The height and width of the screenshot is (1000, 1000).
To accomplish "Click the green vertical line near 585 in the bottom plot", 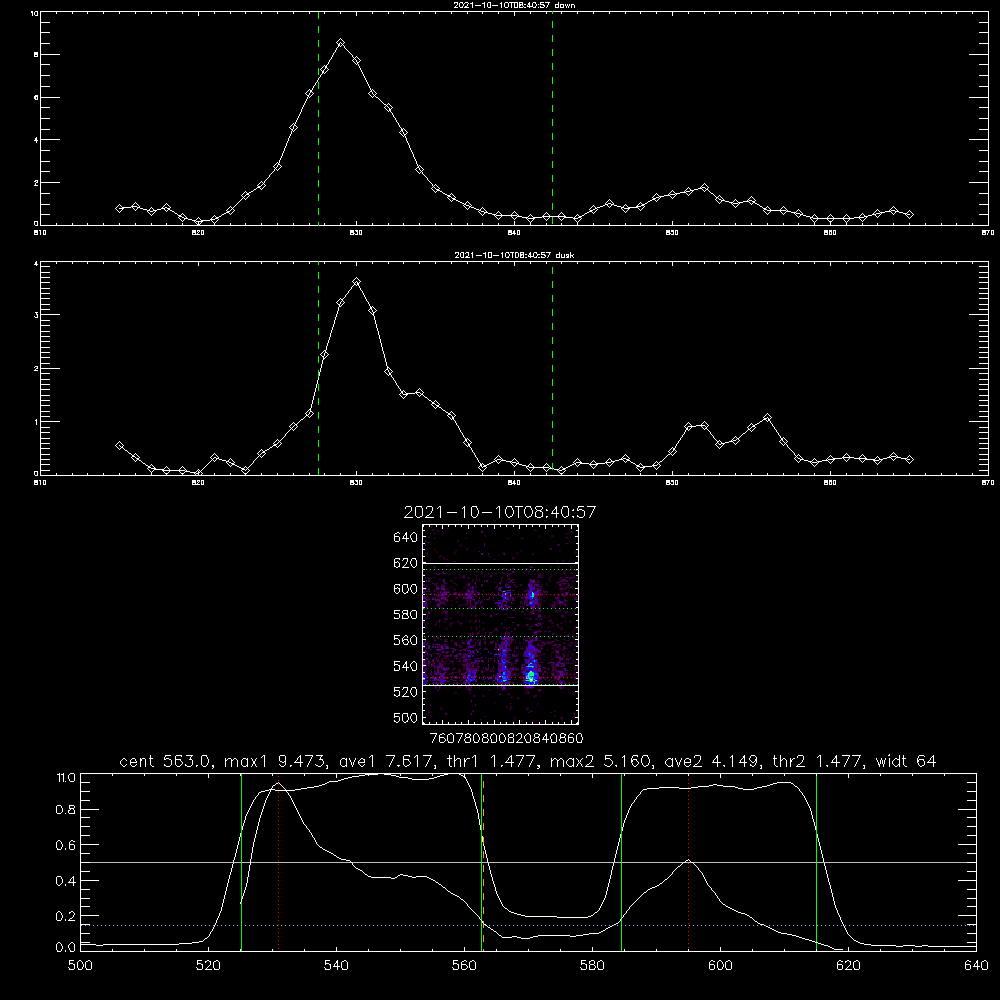I will pos(621,861).
